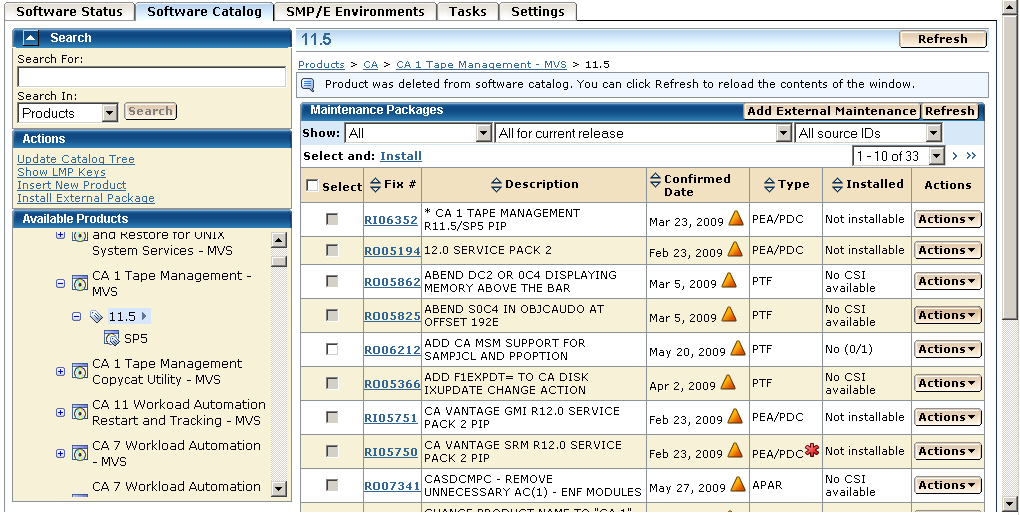Tick checkbox for RI05751 row
Screen dimensions: 1020x515
[332, 417]
